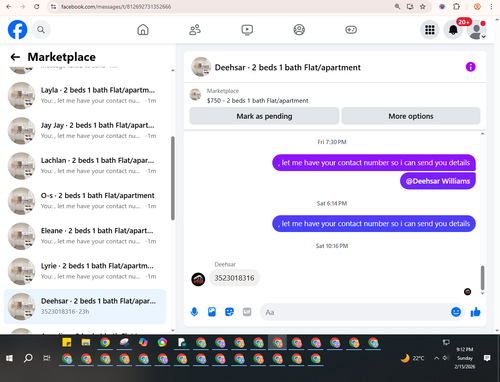Open notifications bell with 20+ badge
Image resolution: width=500 pixels, height=382 pixels.
point(453,30)
